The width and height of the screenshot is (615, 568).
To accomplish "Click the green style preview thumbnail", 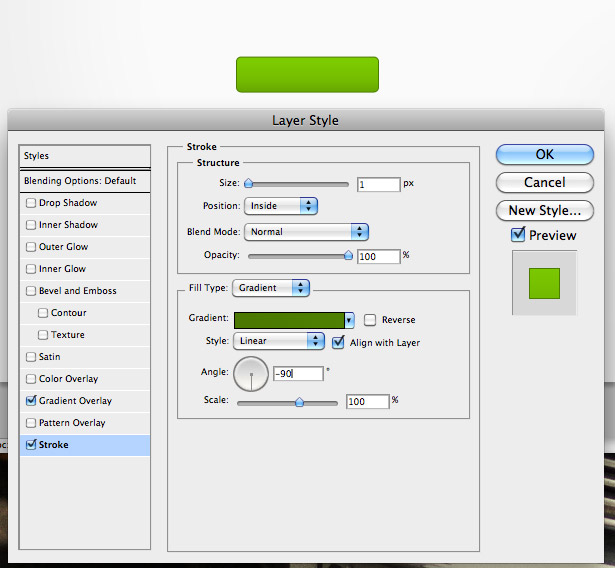I will point(544,284).
